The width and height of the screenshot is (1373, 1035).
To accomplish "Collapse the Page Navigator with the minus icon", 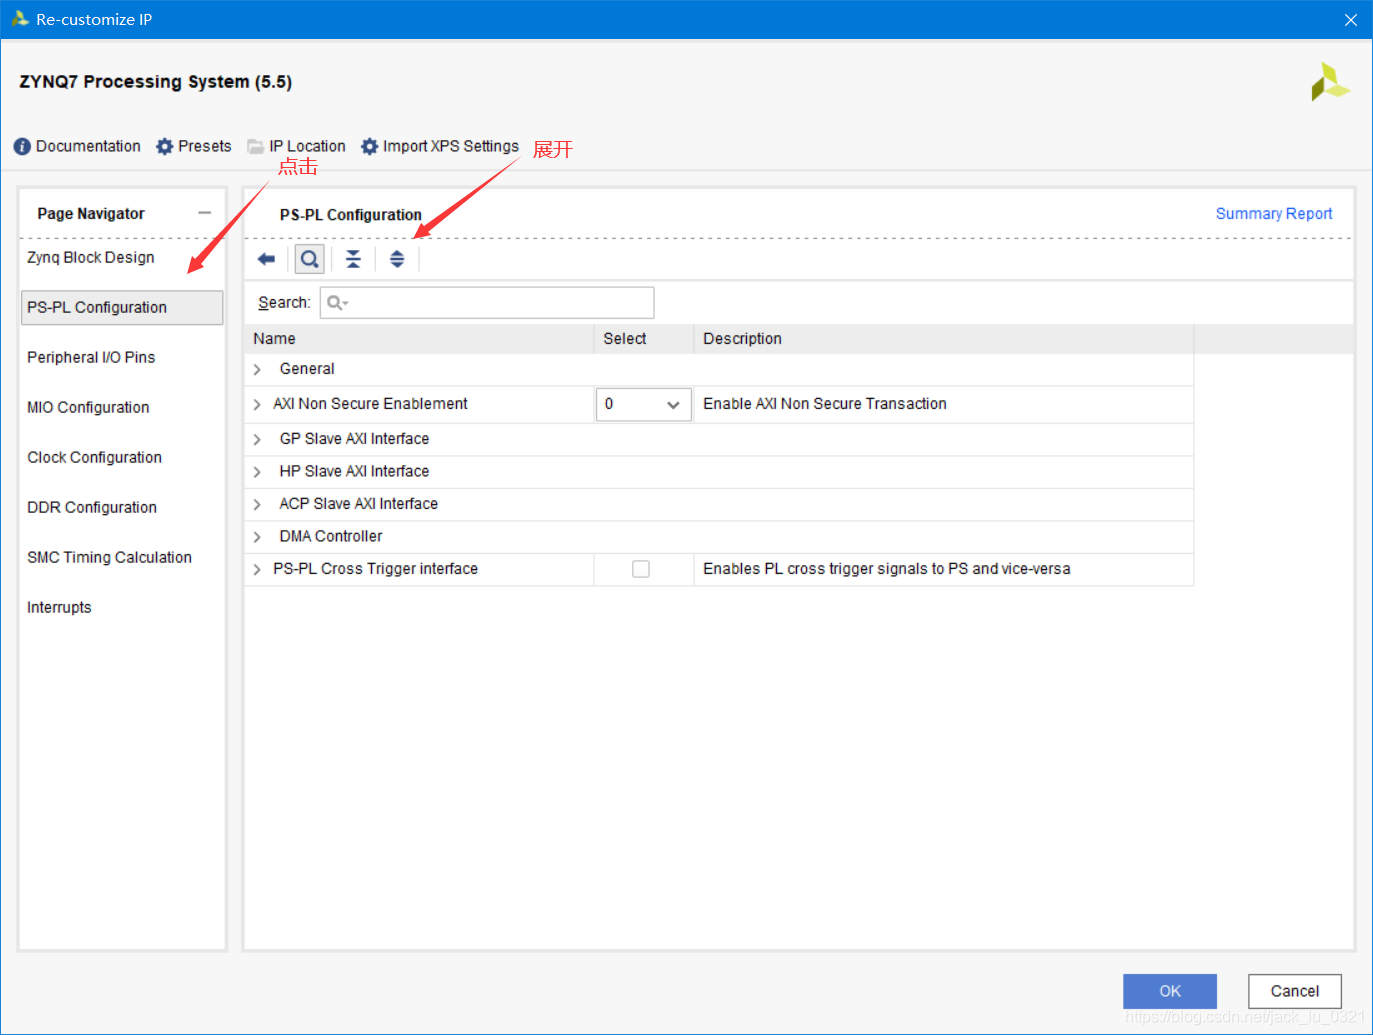I will tap(205, 213).
